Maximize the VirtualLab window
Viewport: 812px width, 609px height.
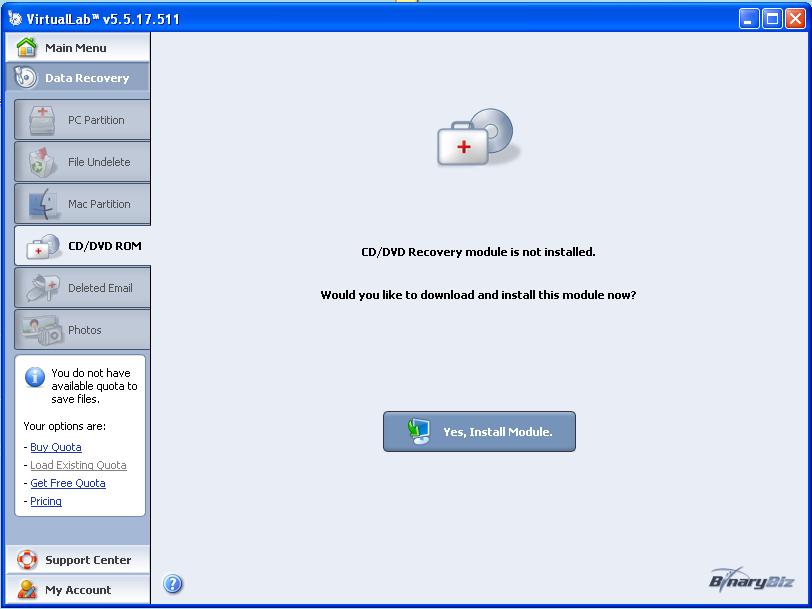(772, 19)
